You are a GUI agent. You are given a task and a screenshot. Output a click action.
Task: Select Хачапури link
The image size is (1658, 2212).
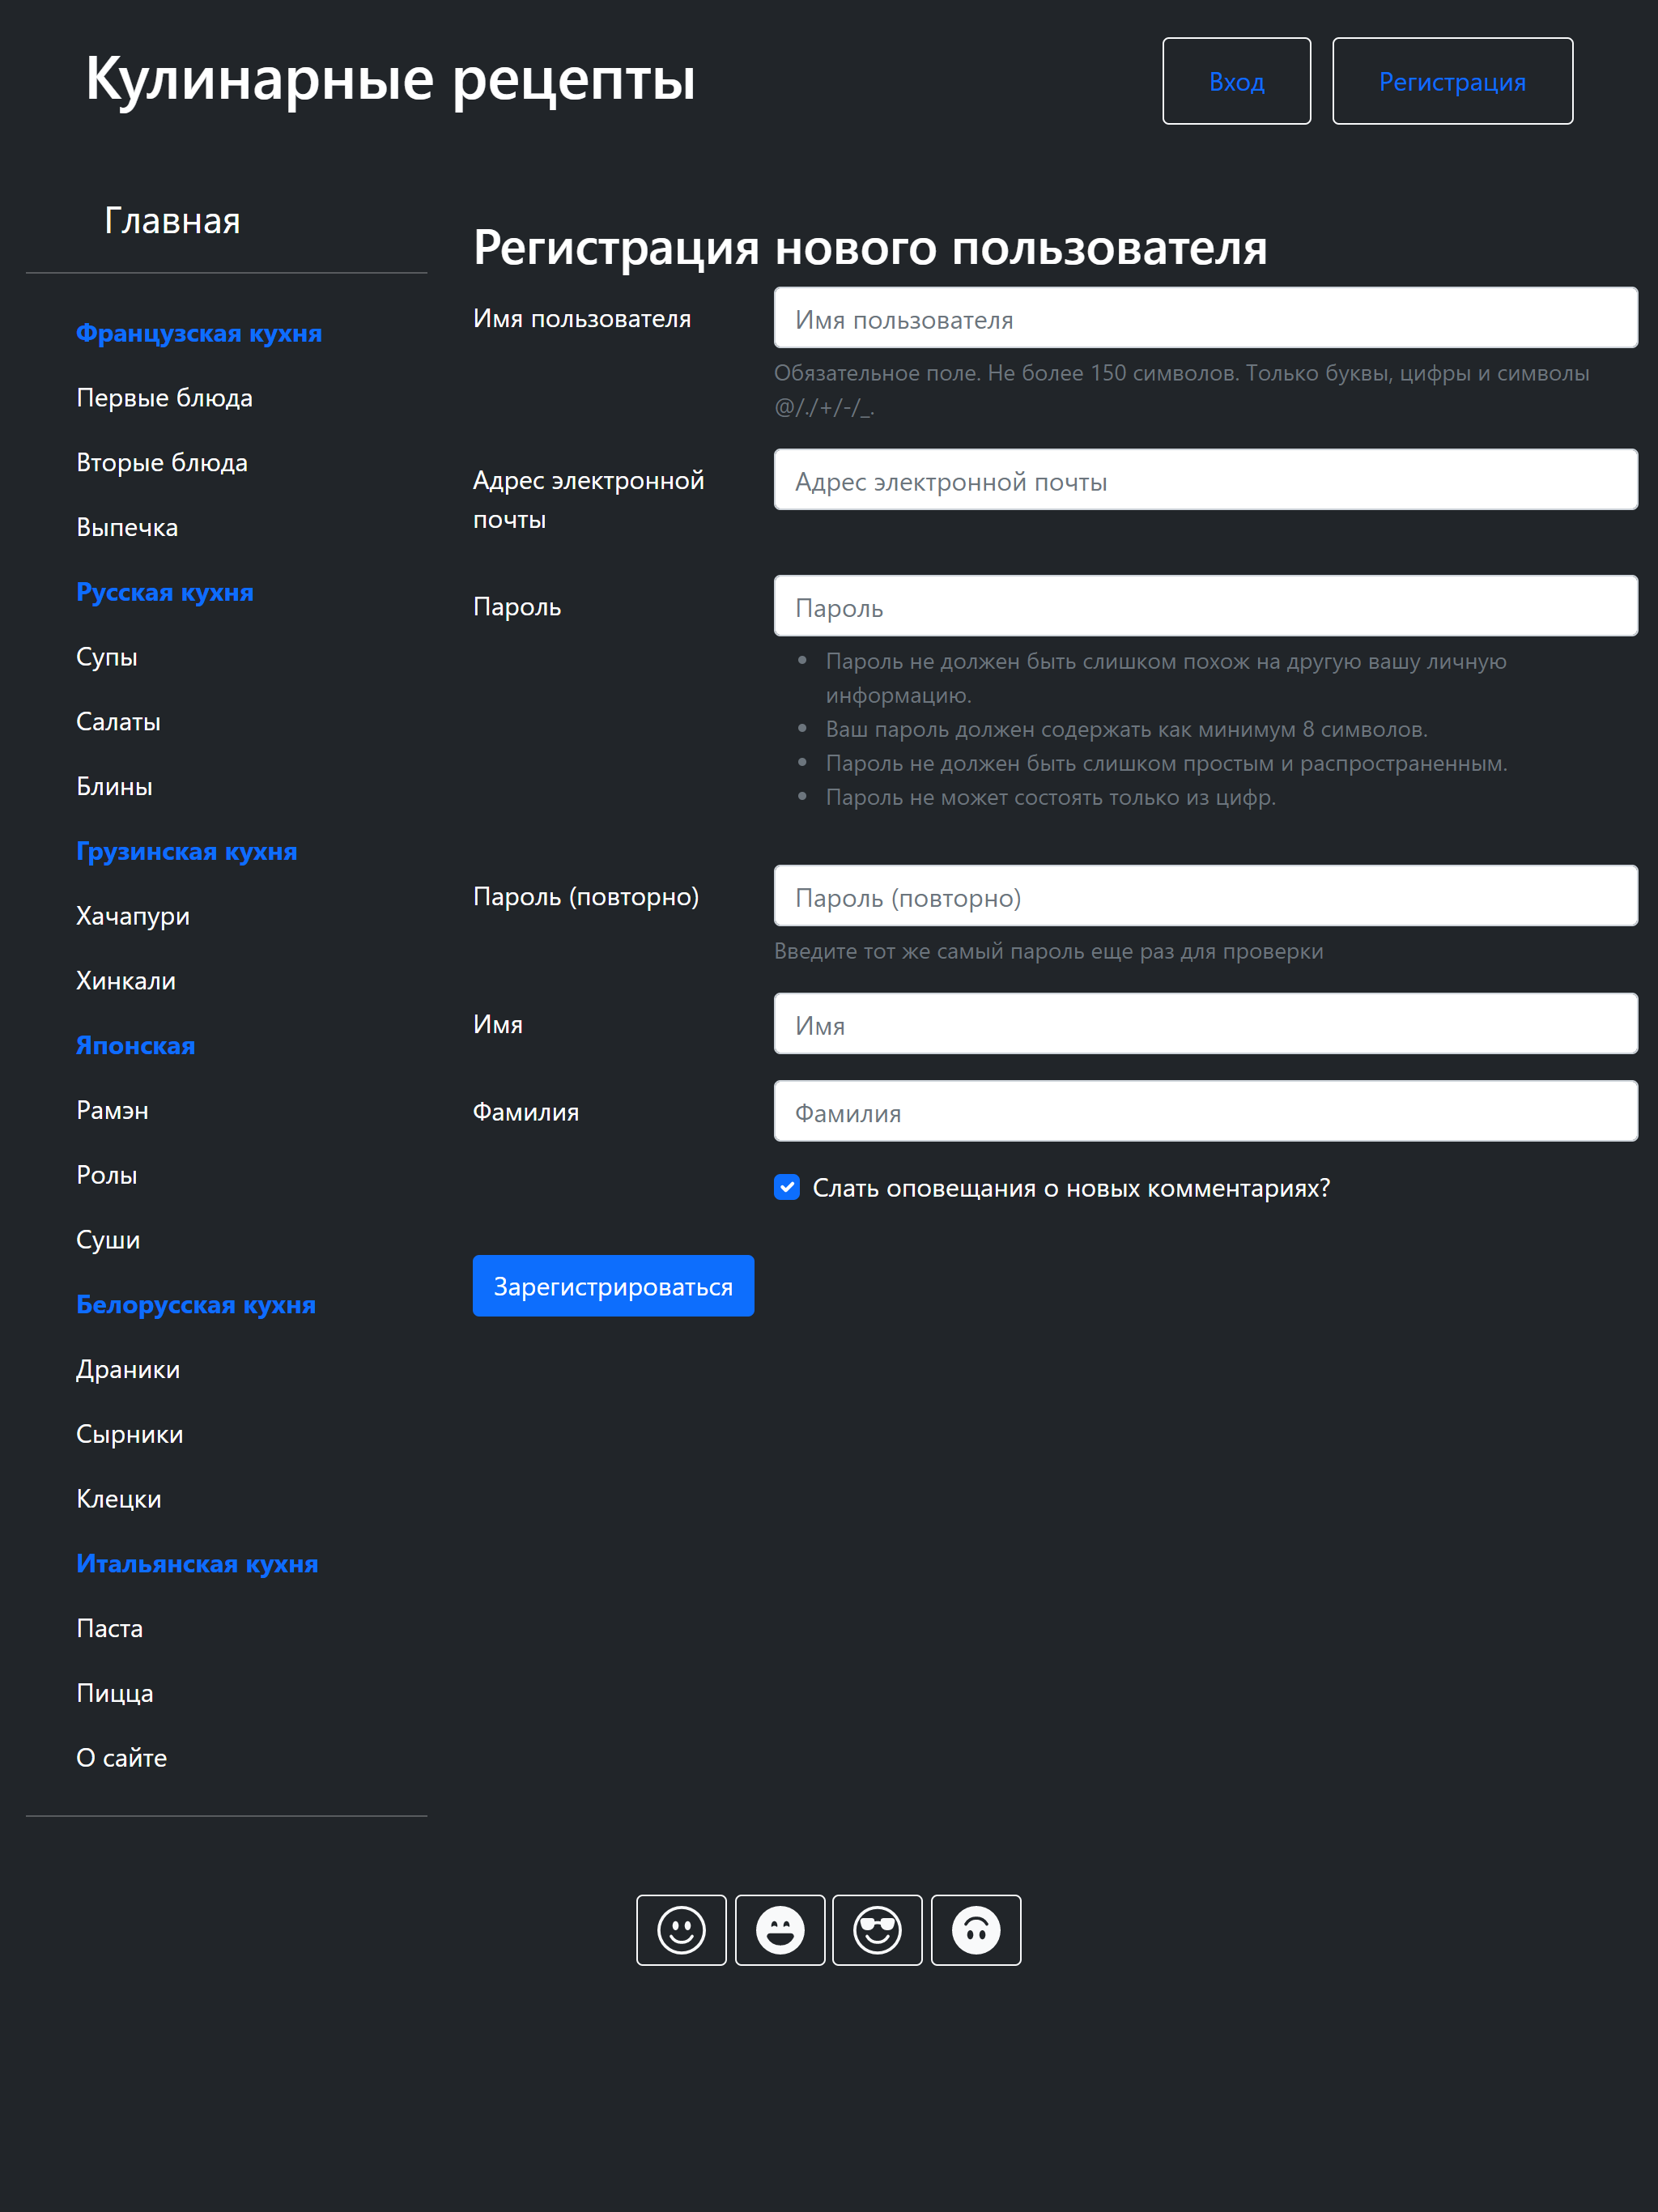(x=133, y=916)
